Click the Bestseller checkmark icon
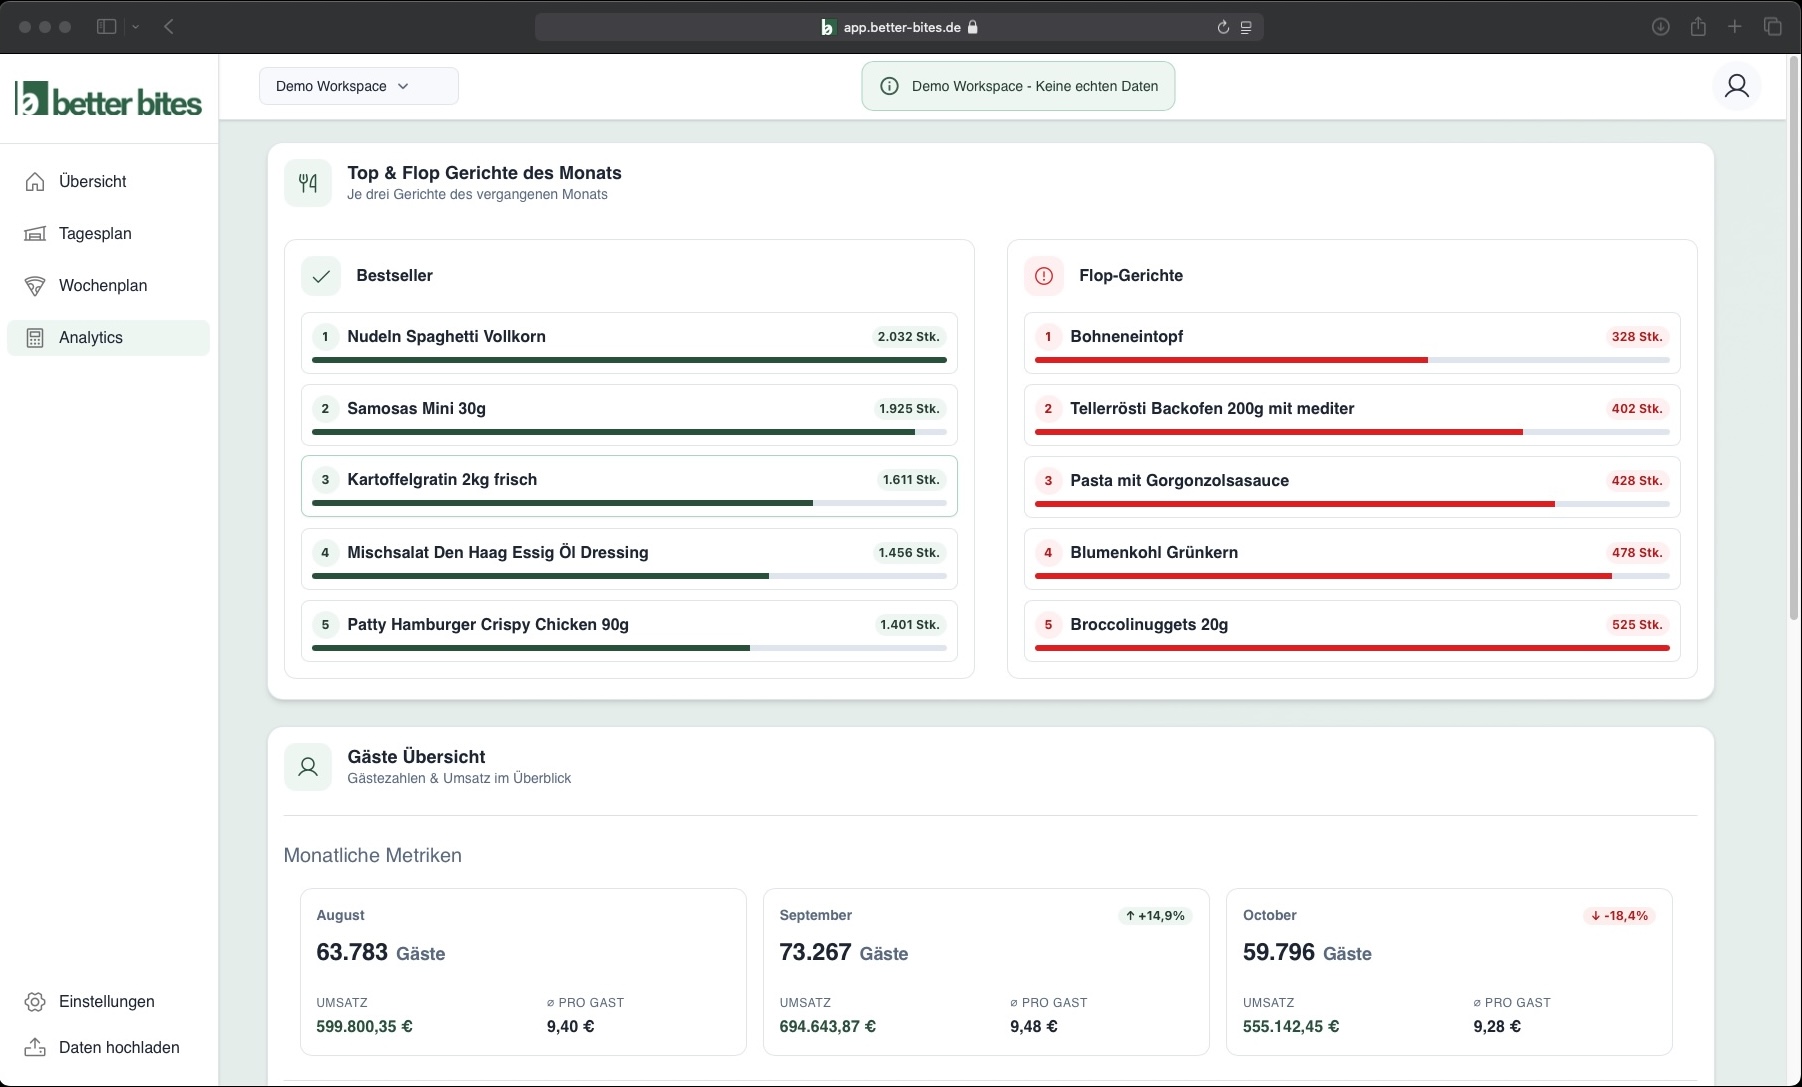 (321, 276)
